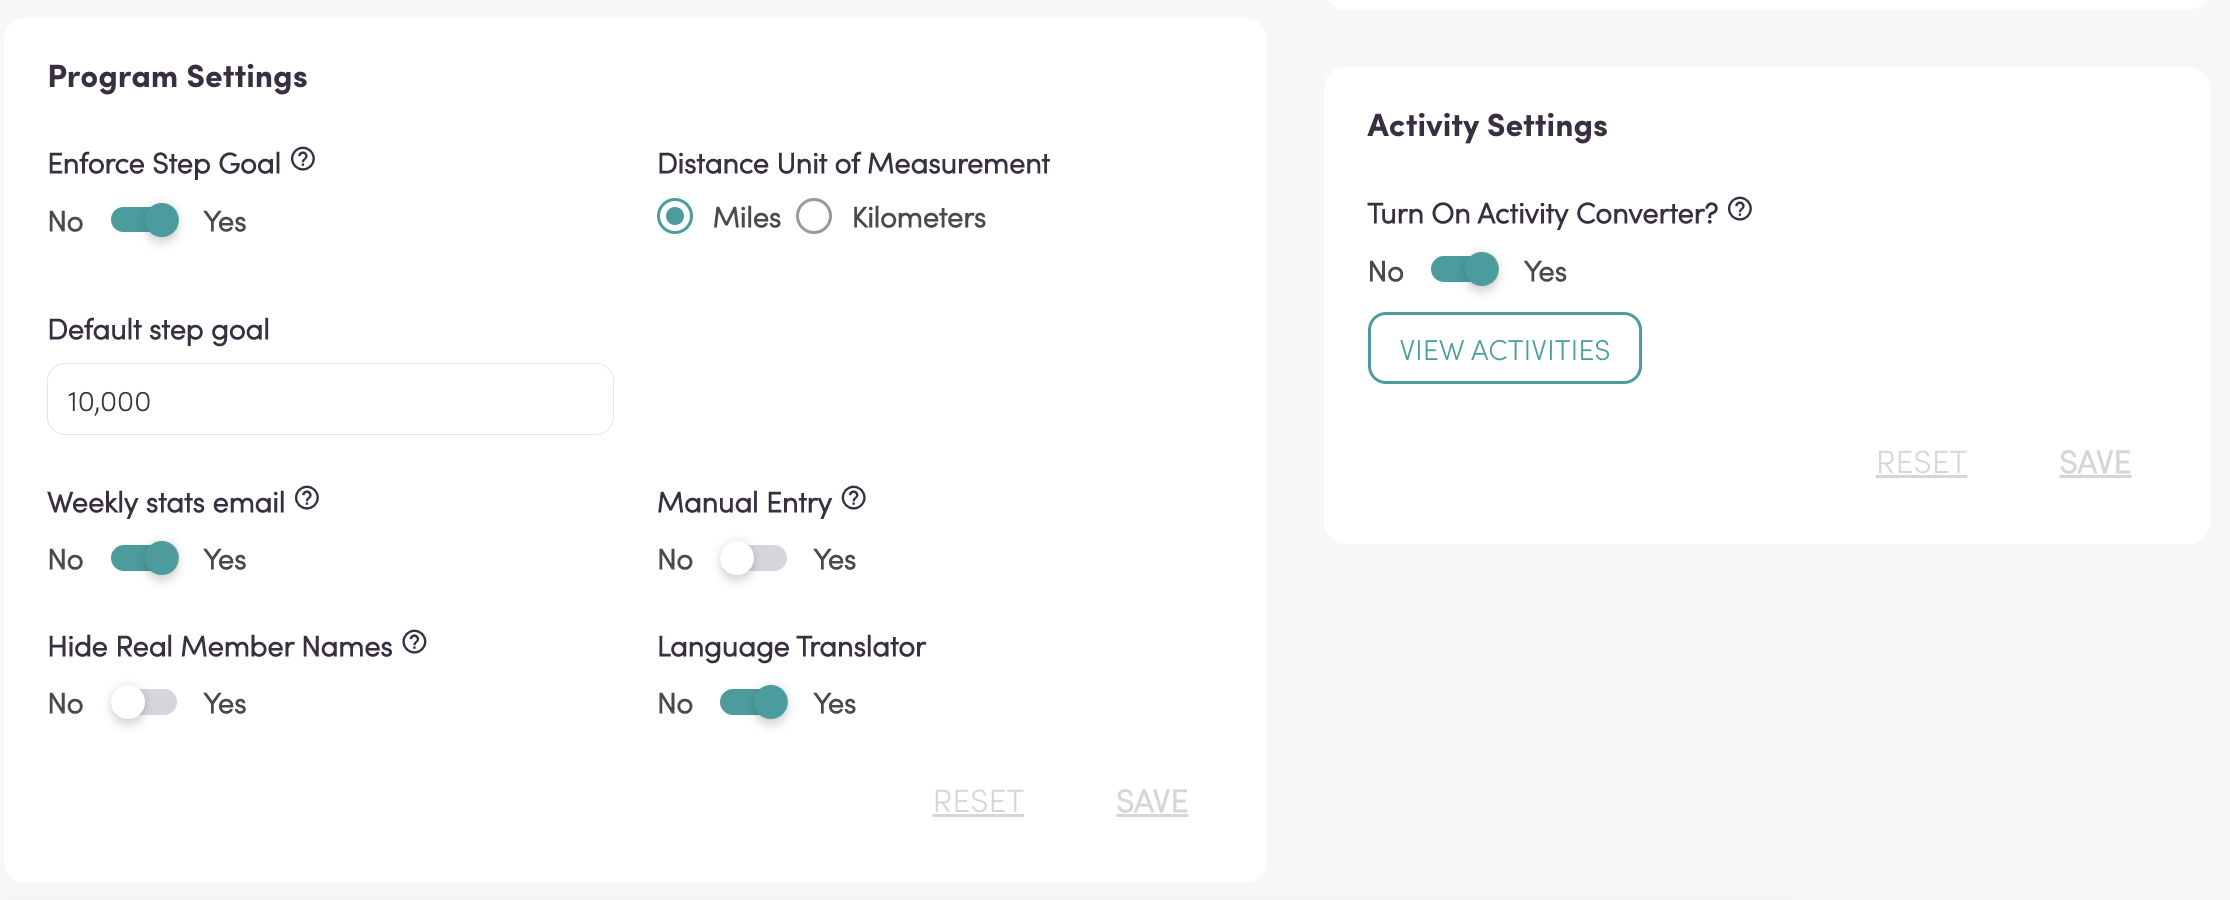This screenshot has width=2230, height=900.
Task: Open the Activity Converter question mark icon
Action: pyautogui.click(x=1740, y=209)
